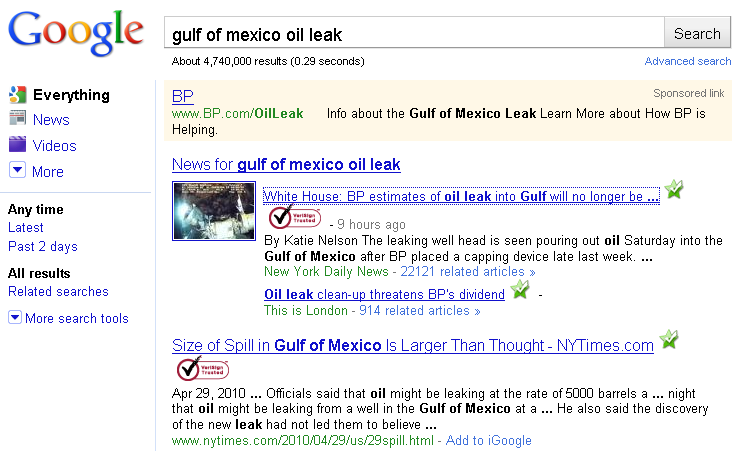Expand the More dropdown arrow in sidebar

(x=18, y=169)
